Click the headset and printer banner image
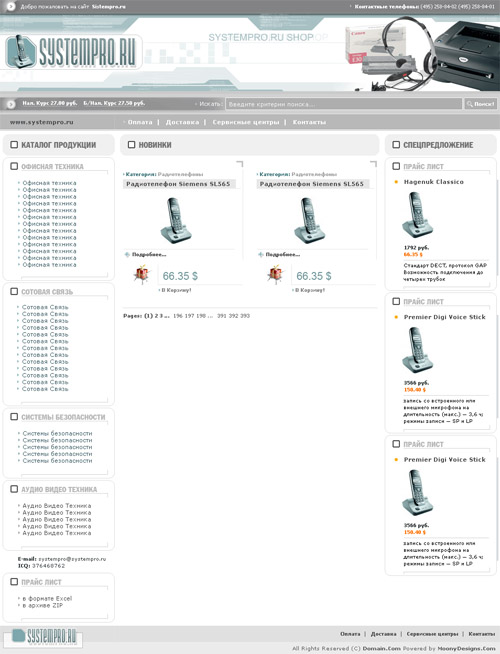Image resolution: width=500 pixels, height=654 pixels. [422, 53]
